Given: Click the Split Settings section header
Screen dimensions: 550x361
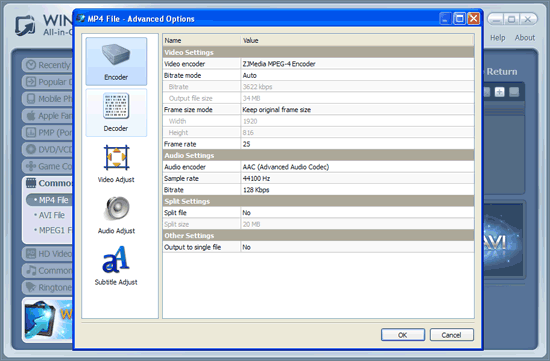Looking at the screenshot, I should pos(318,201).
